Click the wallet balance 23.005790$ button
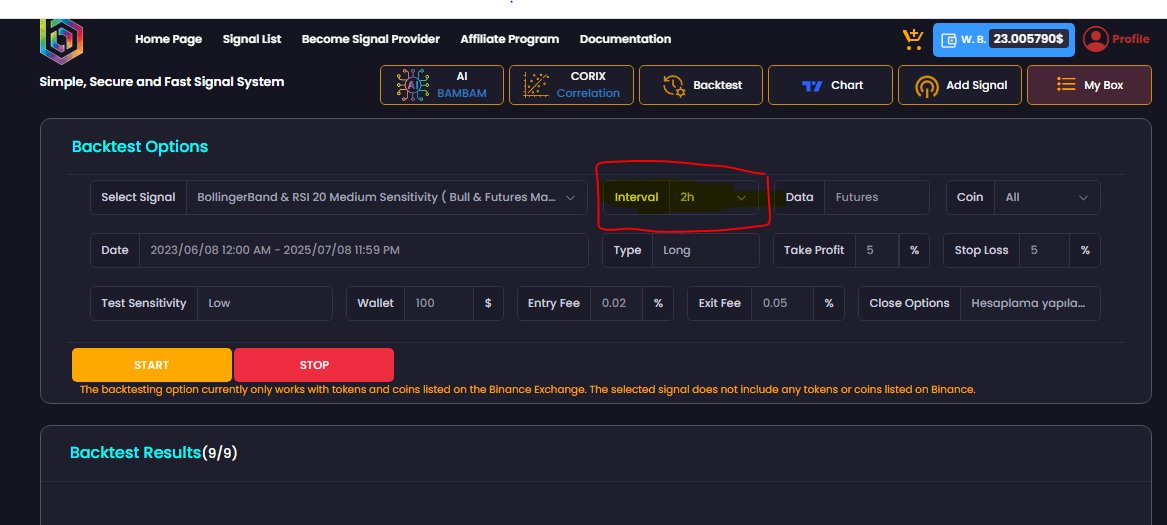The image size is (1167, 525). pos(1004,39)
